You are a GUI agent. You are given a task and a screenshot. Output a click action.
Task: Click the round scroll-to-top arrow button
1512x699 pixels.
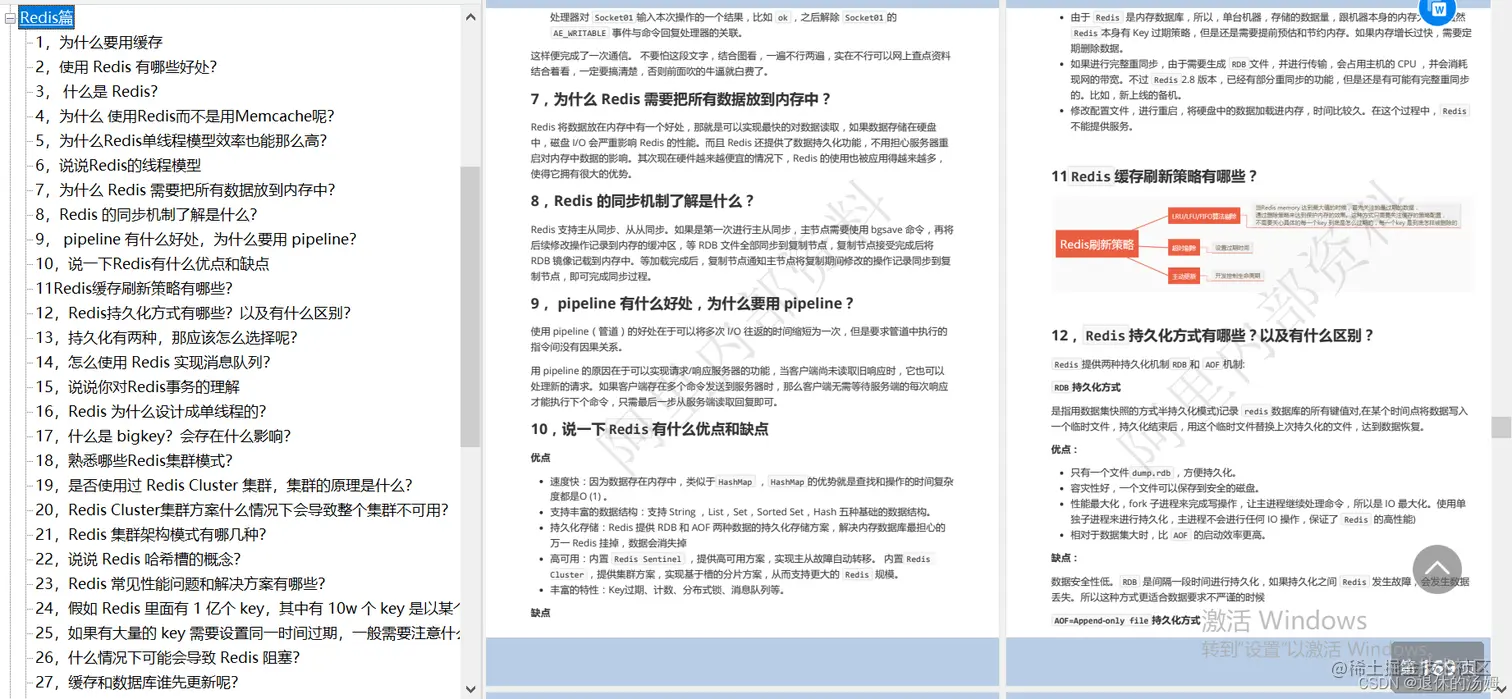[1438, 570]
